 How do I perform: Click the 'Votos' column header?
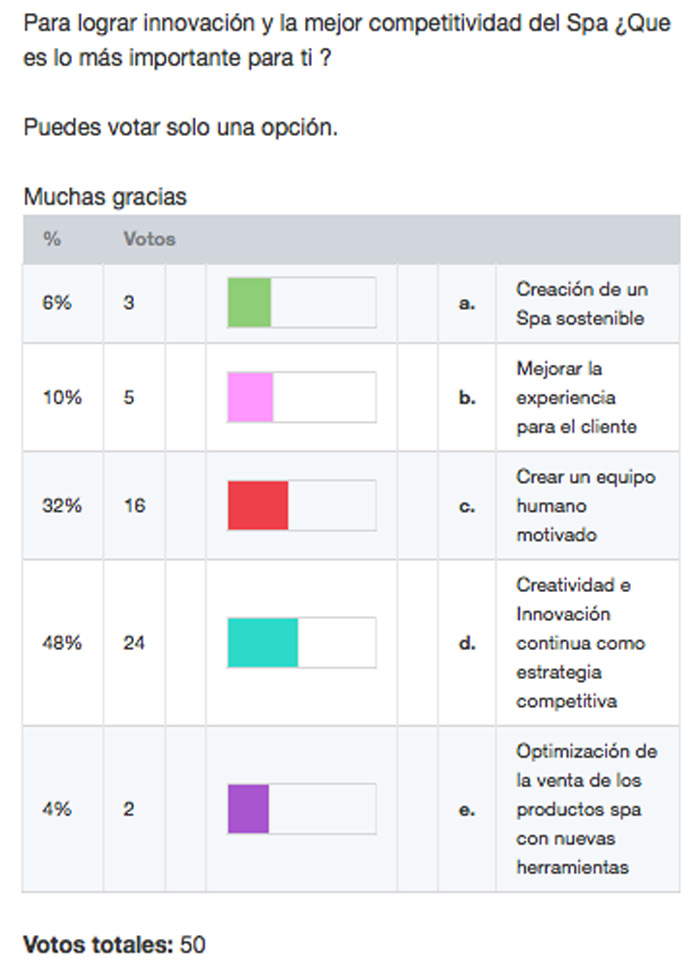[149, 239]
